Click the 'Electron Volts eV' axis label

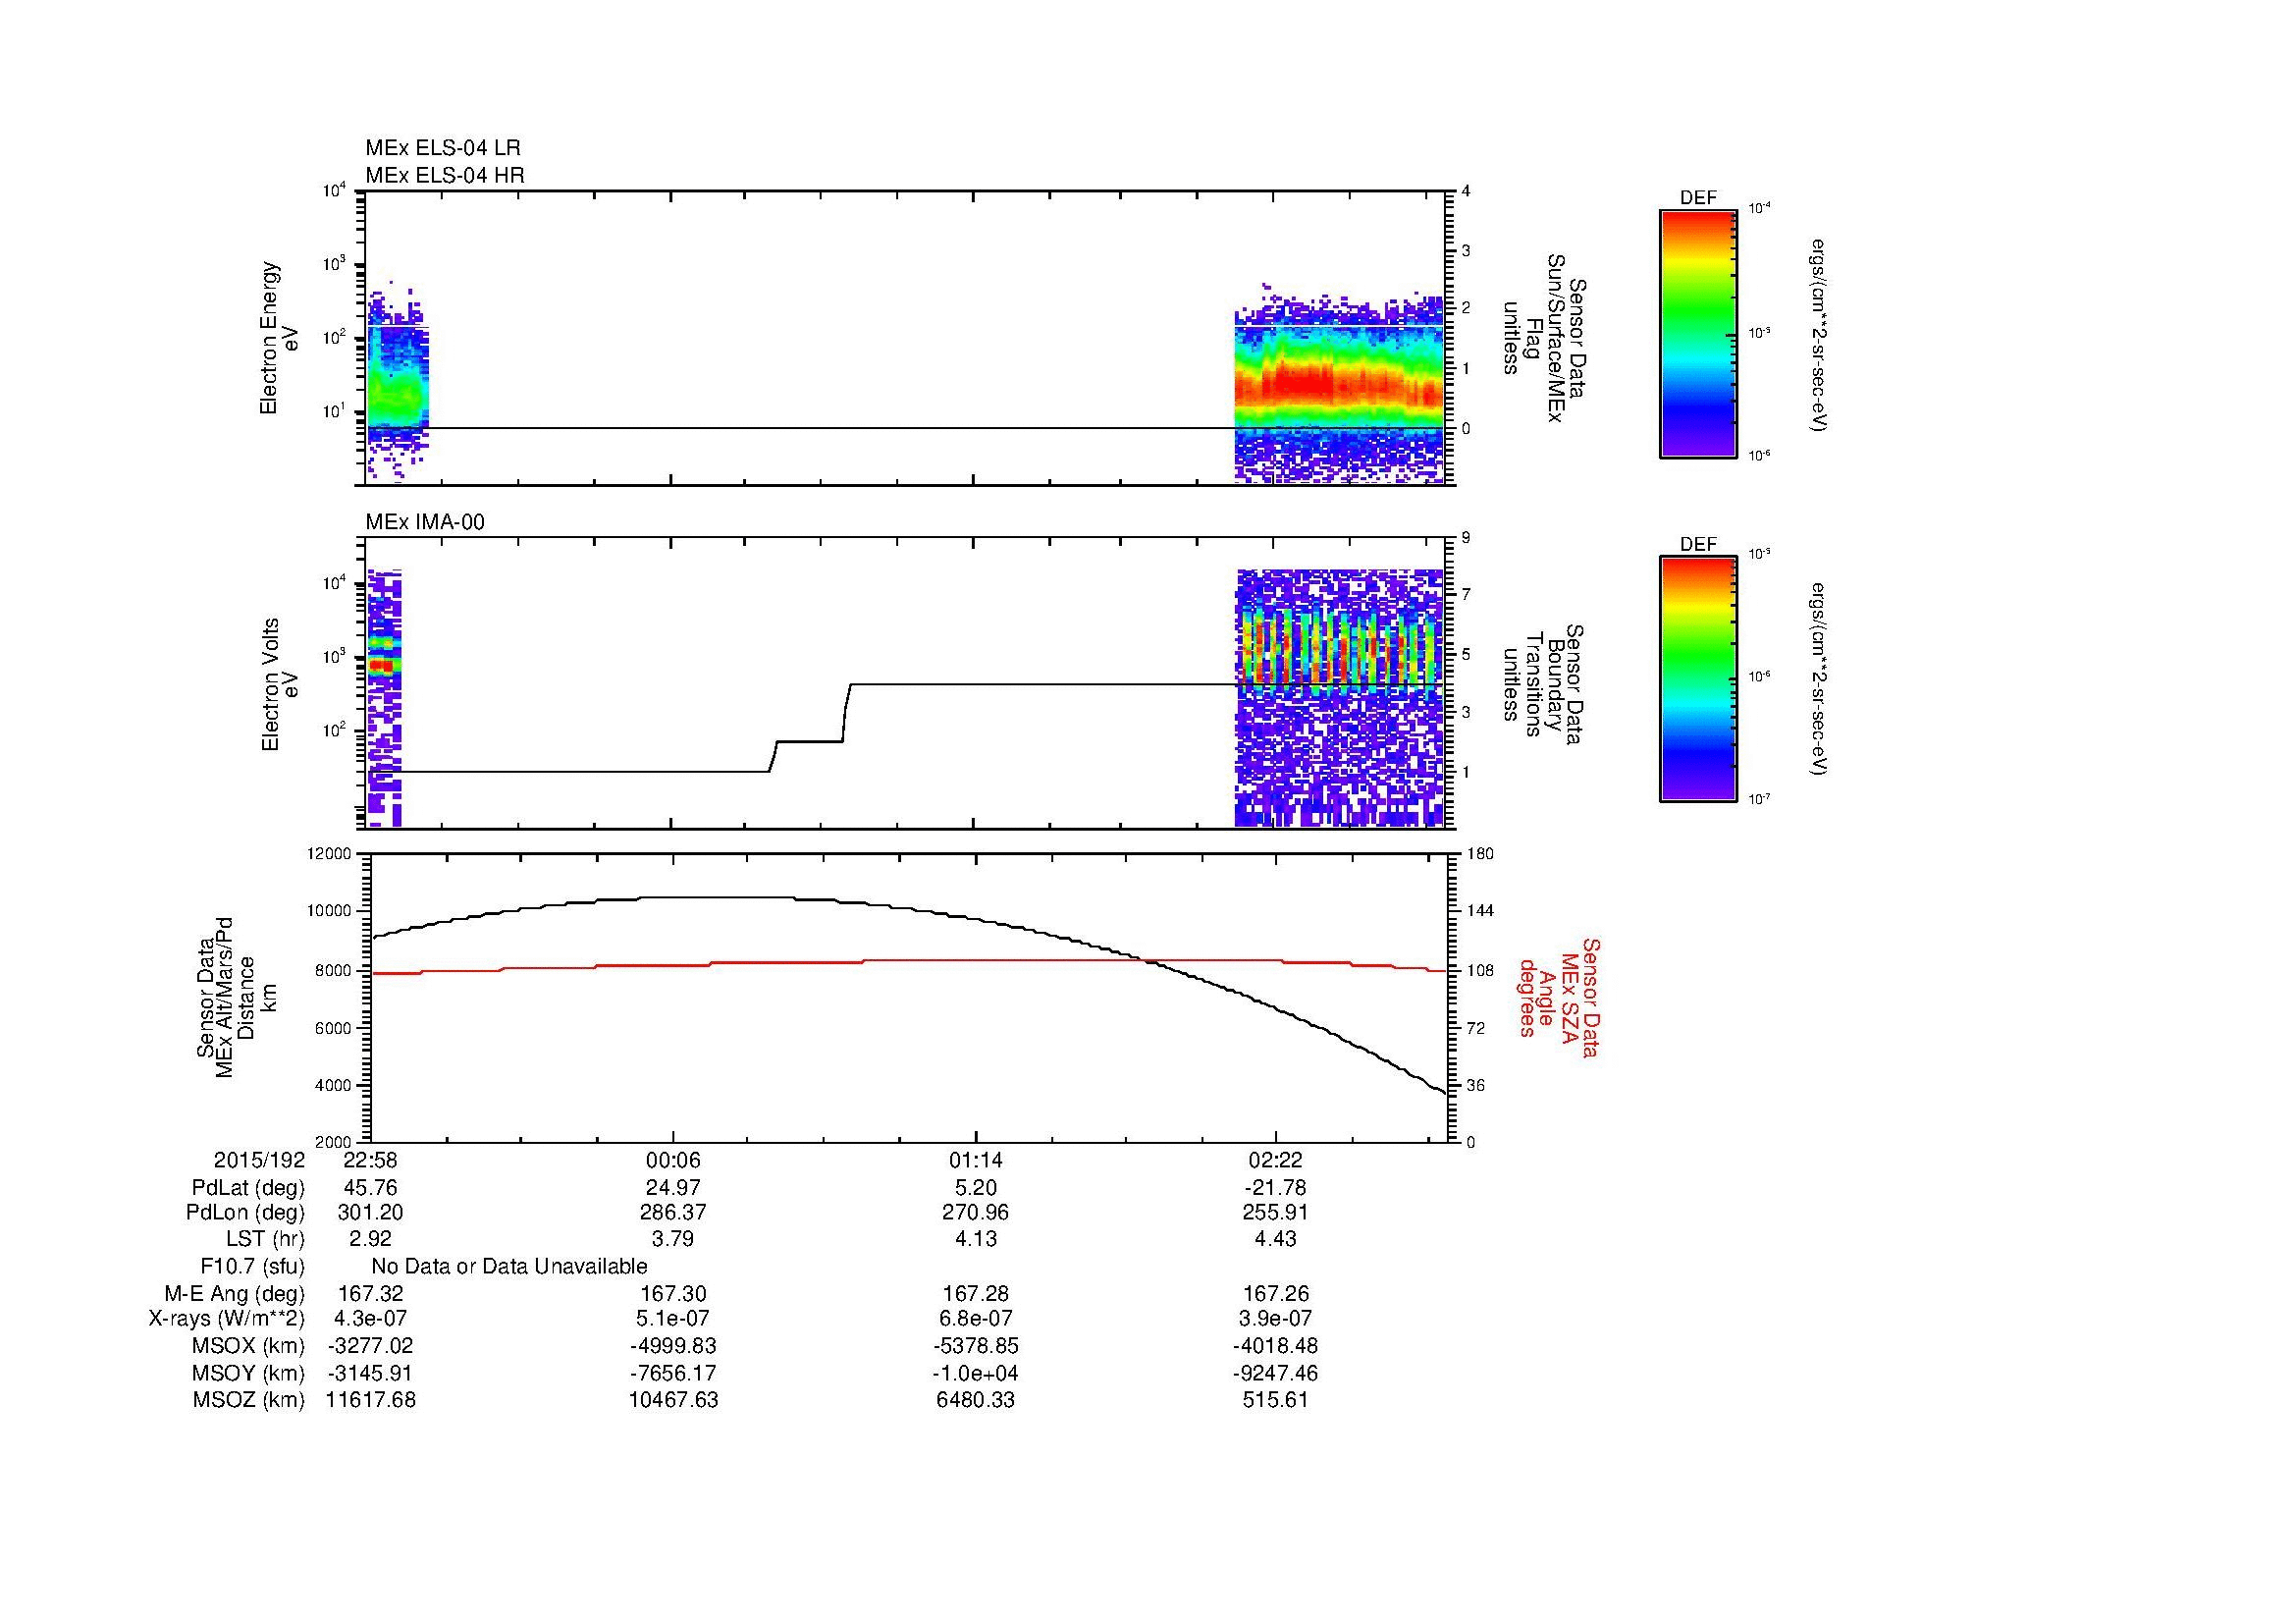[280, 685]
